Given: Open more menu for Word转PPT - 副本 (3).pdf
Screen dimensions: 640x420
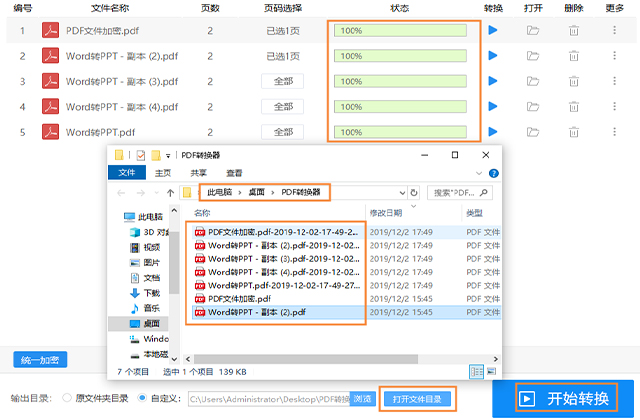Looking at the screenshot, I should (x=614, y=81).
